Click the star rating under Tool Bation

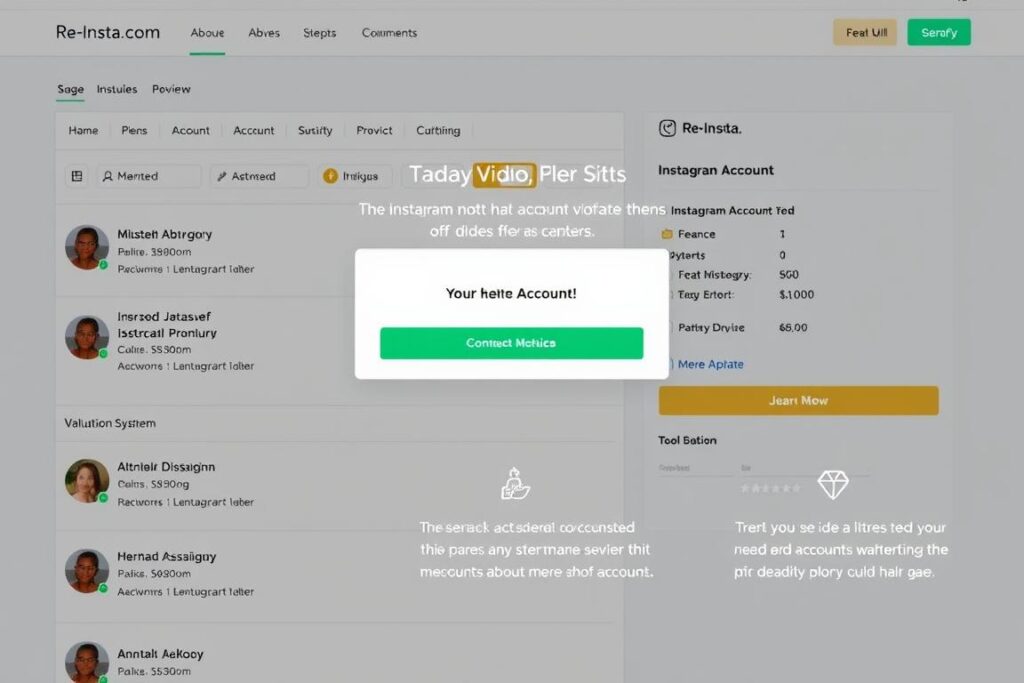(770, 488)
